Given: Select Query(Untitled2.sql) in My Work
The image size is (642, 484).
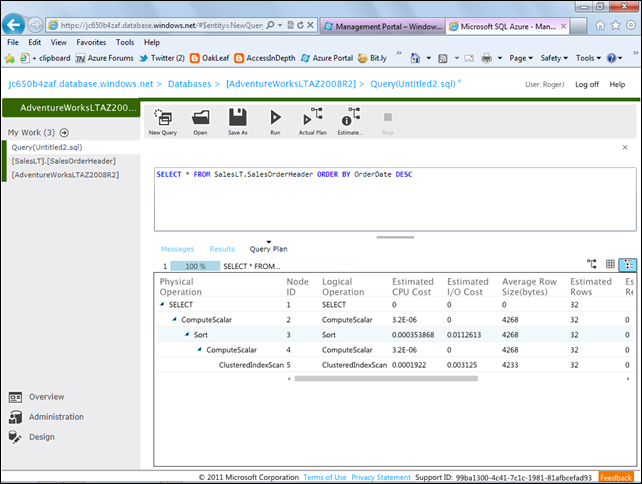Looking at the screenshot, I should 47,147.
